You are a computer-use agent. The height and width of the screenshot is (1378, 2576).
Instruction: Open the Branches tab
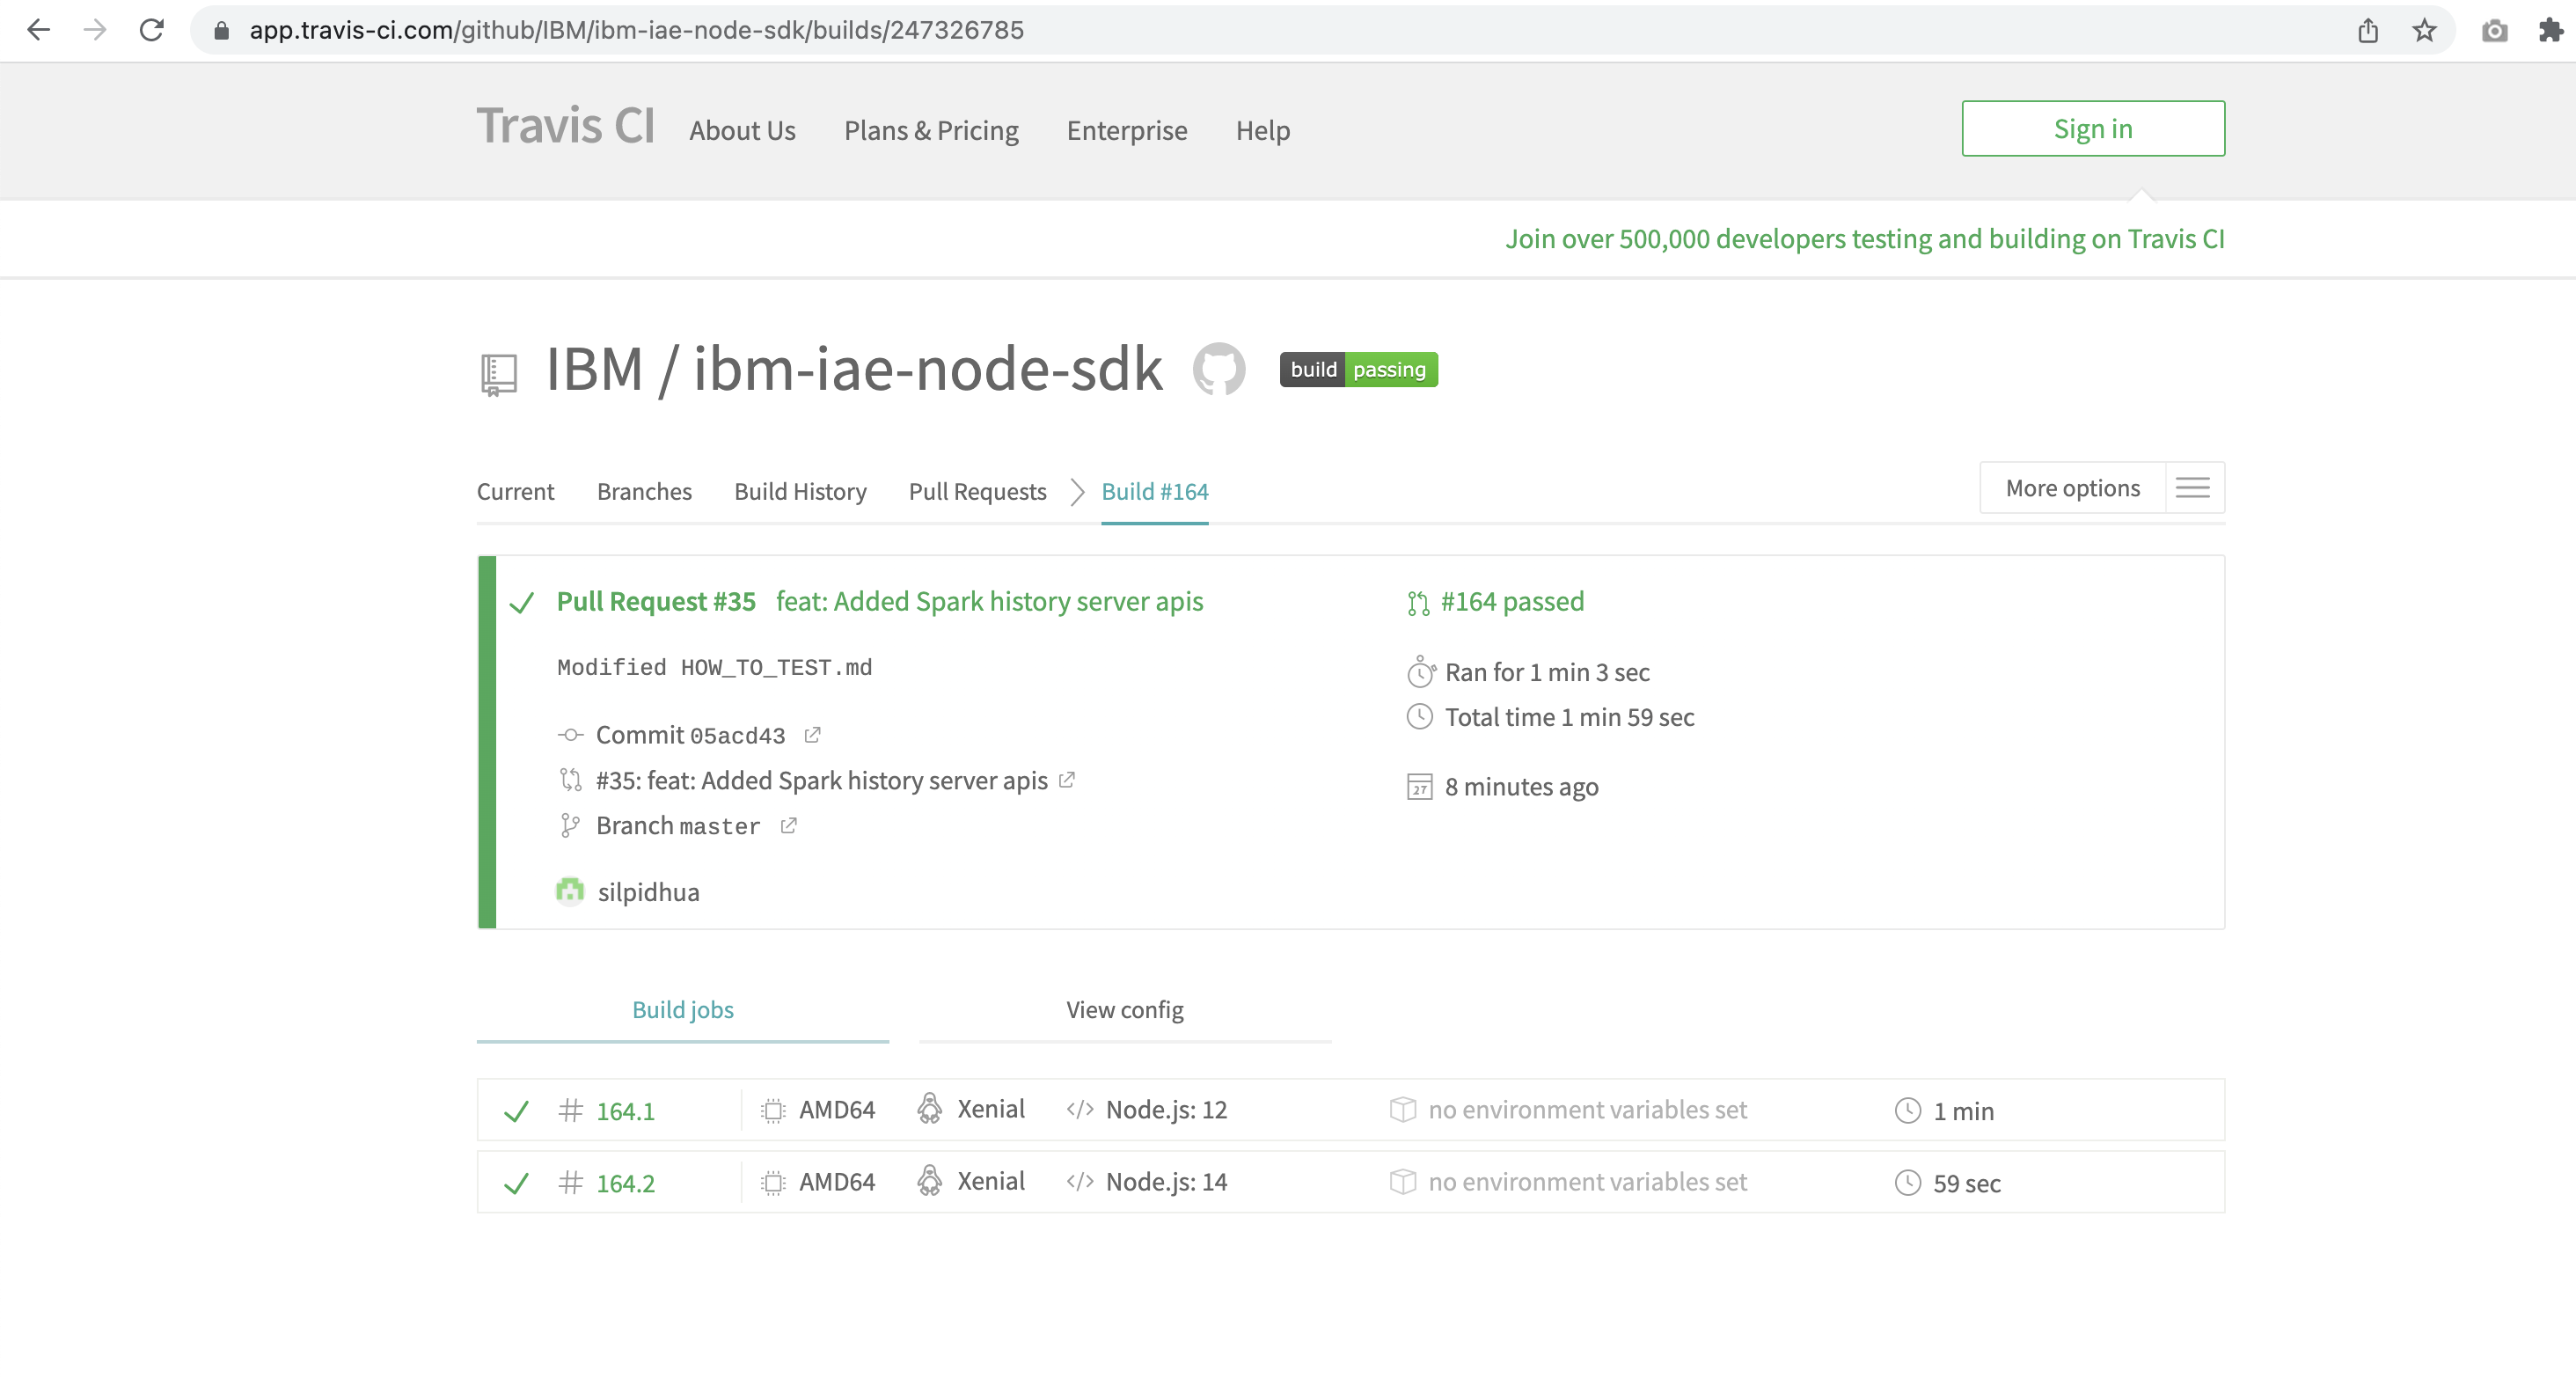(x=644, y=492)
